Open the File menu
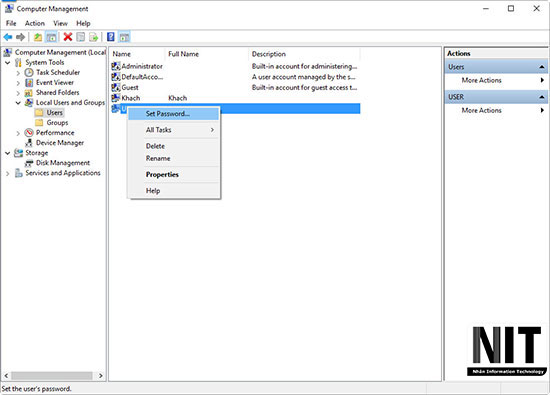This screenshot has height=395, width=550. point(11,24)
